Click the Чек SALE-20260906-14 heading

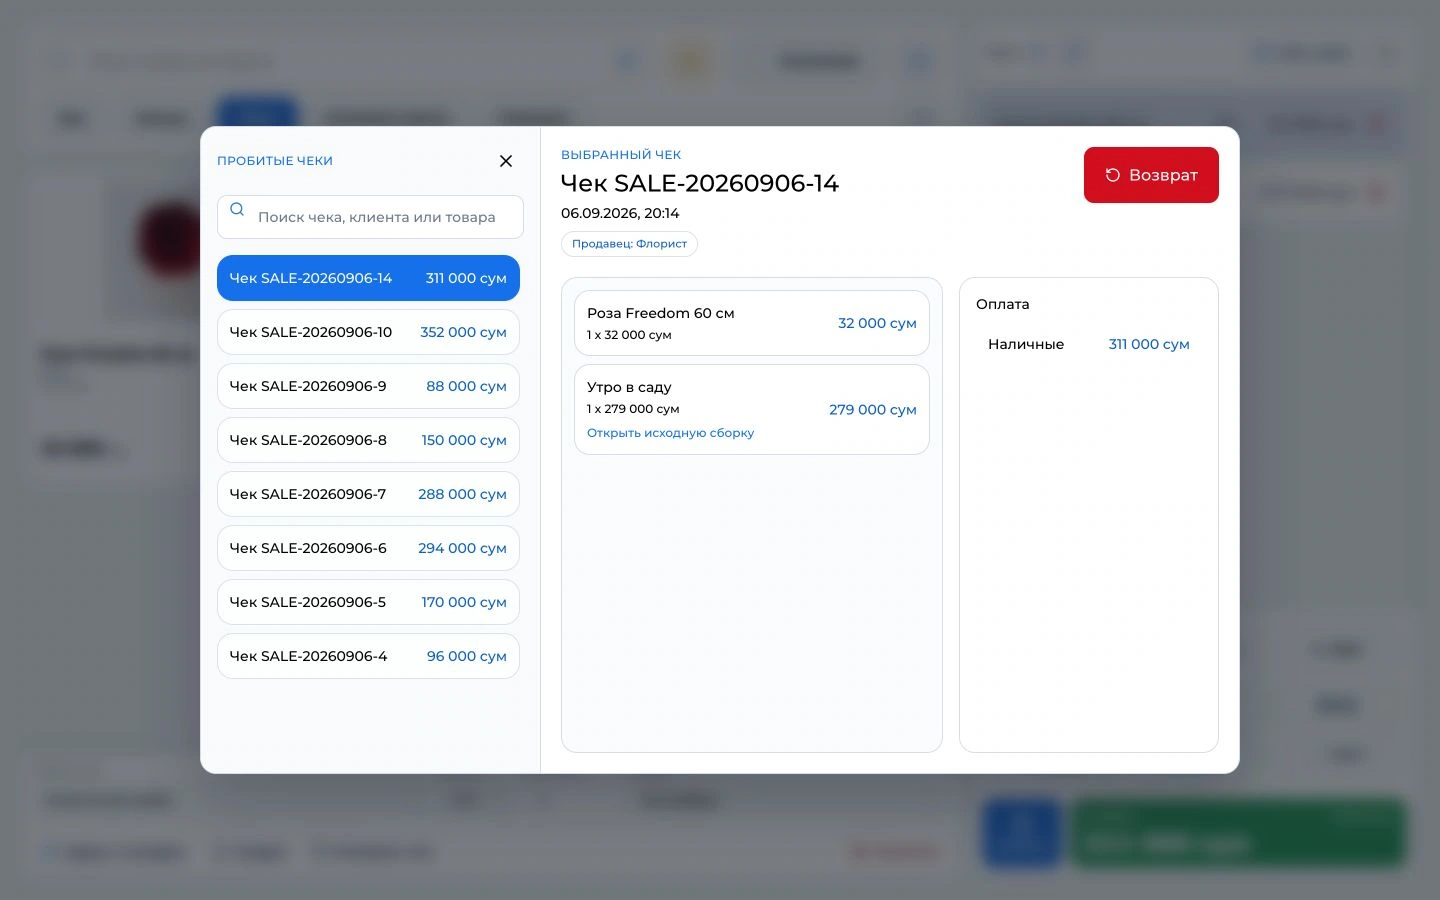[x=700, y=183]
